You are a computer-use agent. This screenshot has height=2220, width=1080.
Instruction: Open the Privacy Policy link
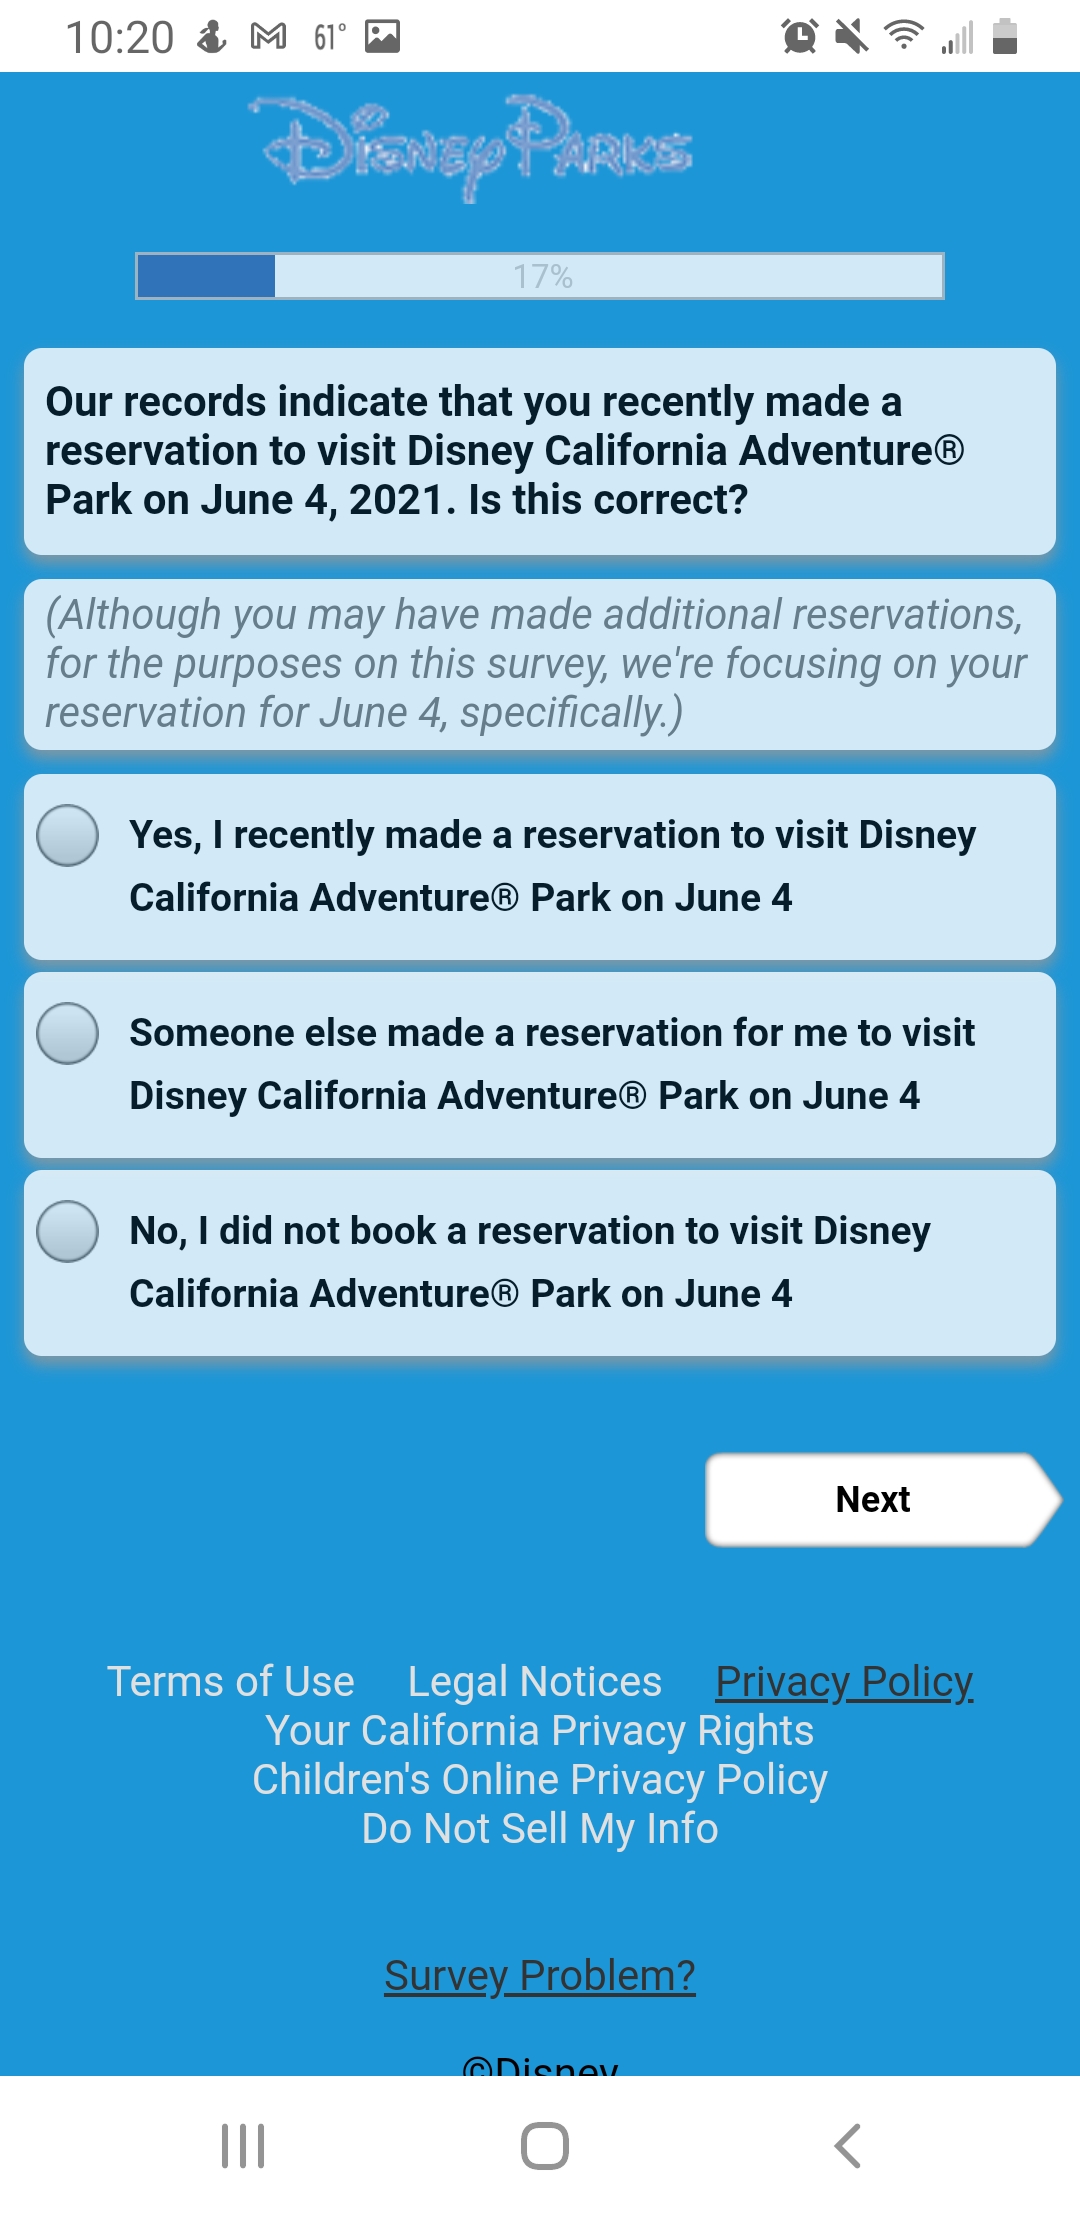coord(844,1682)
